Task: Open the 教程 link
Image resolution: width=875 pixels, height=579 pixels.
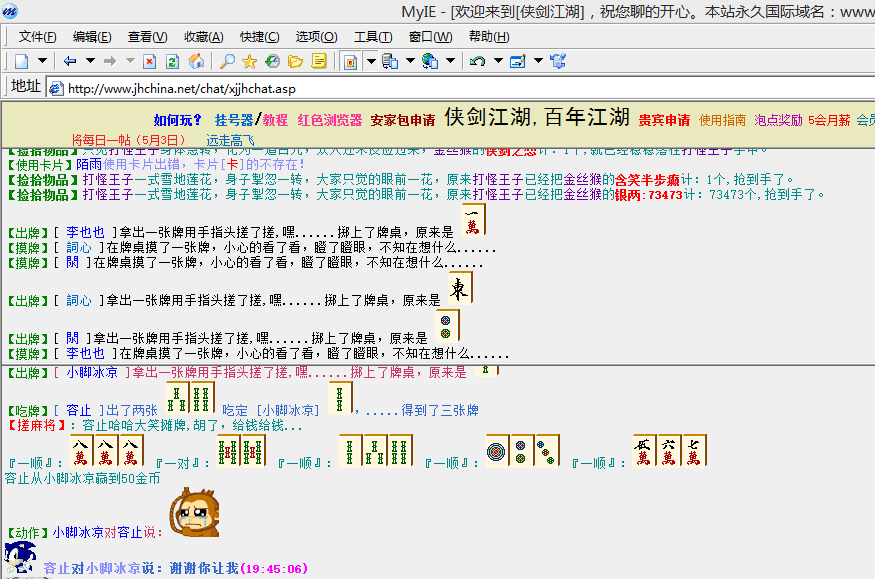Action: click(x=275, y=120)
